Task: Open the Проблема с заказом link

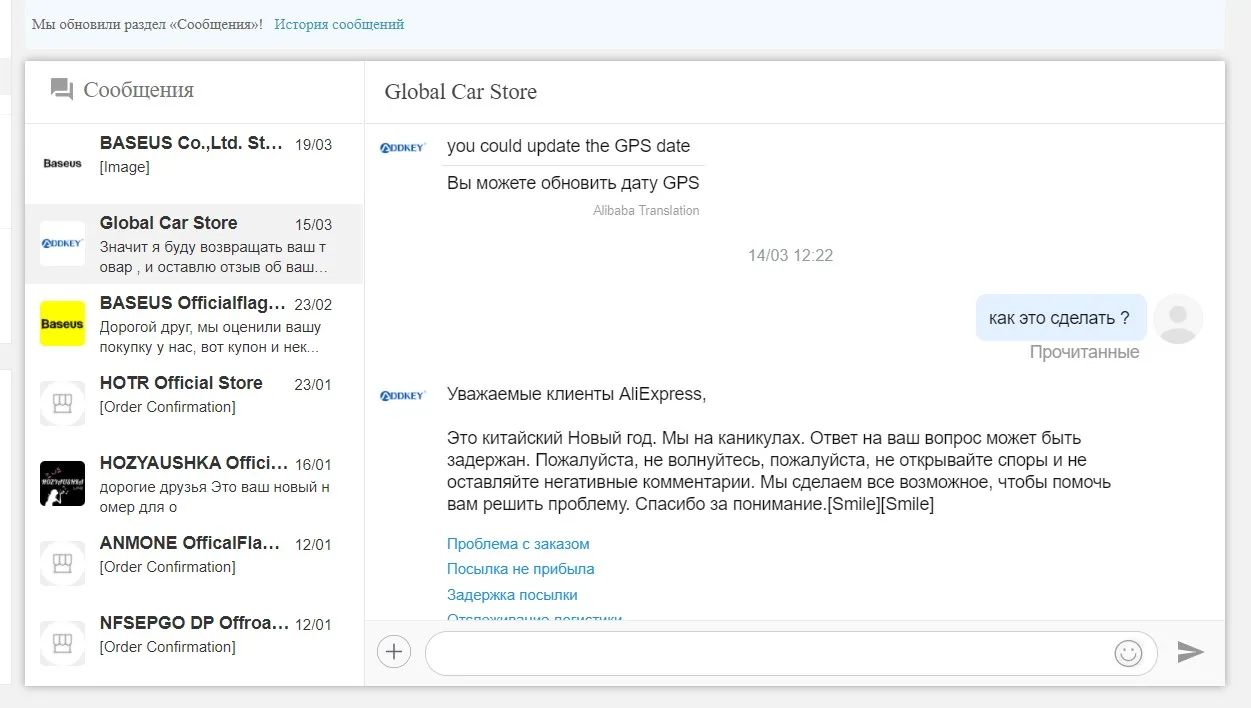Action: (518, 544)
